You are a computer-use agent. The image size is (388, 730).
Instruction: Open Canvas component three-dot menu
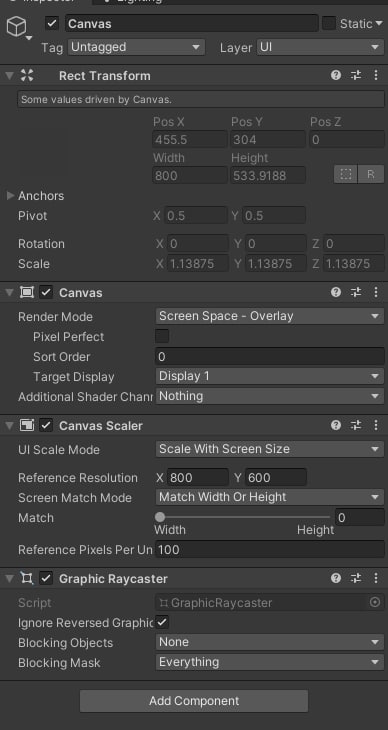(376, 292)
